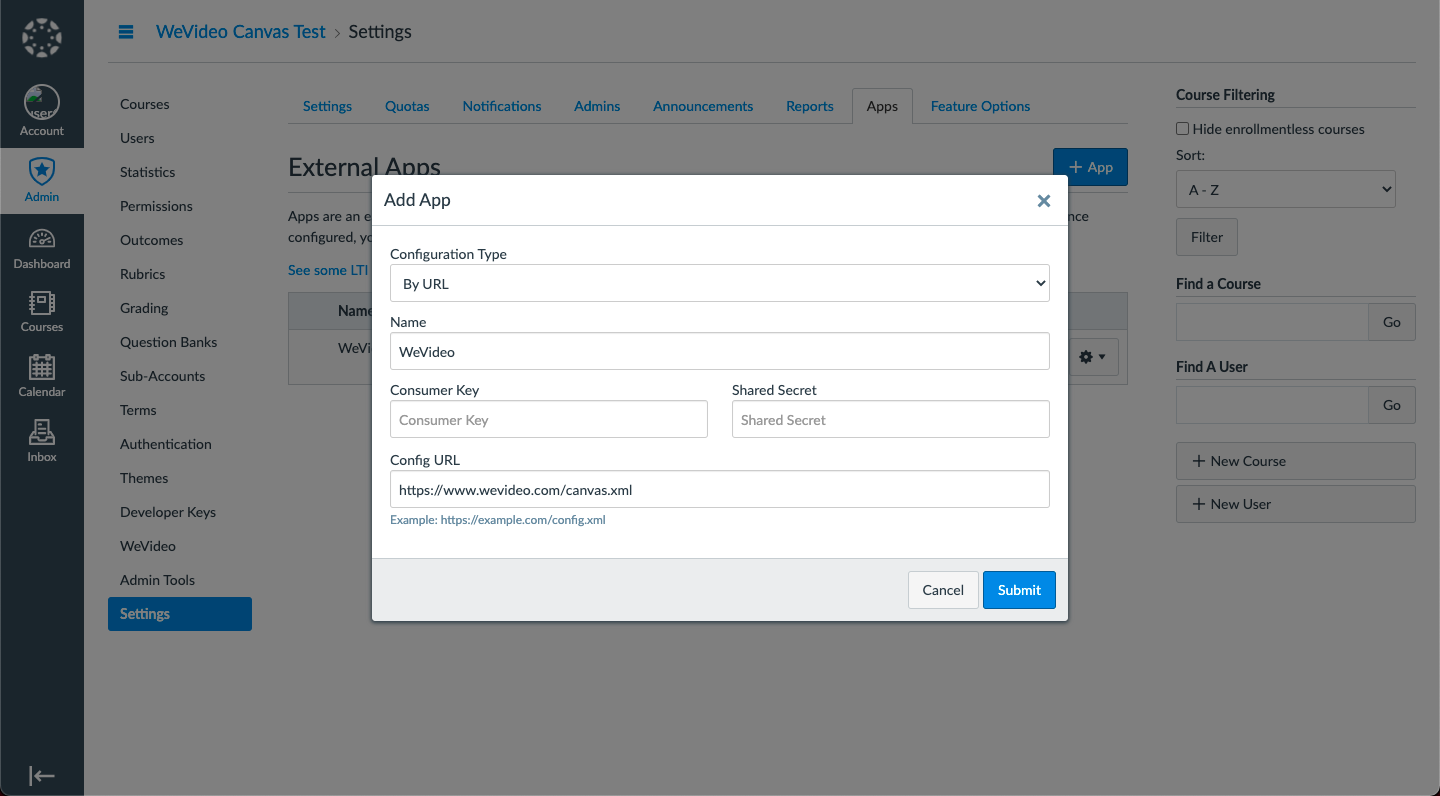This screenshot has height=796, width=1440.
Task: Click the blue + App button
Action: (x=1090, y=167)
